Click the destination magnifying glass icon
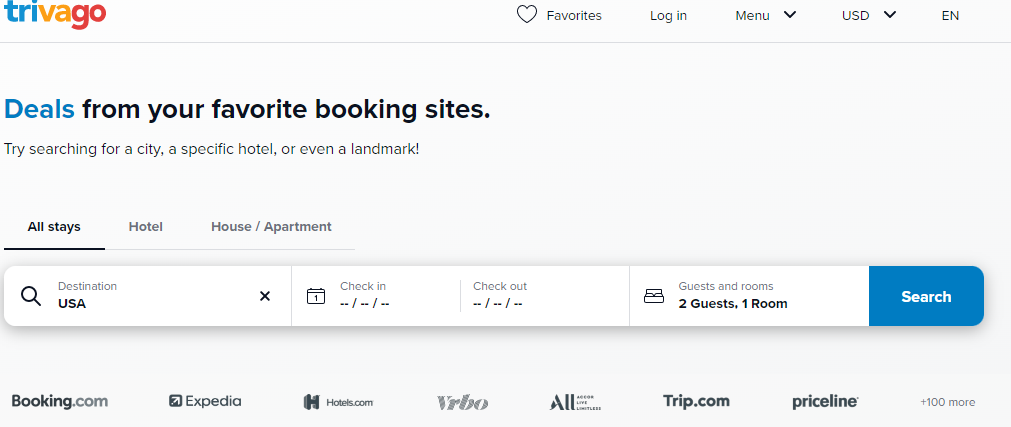The image size is (1011, 427). [31, 296]
